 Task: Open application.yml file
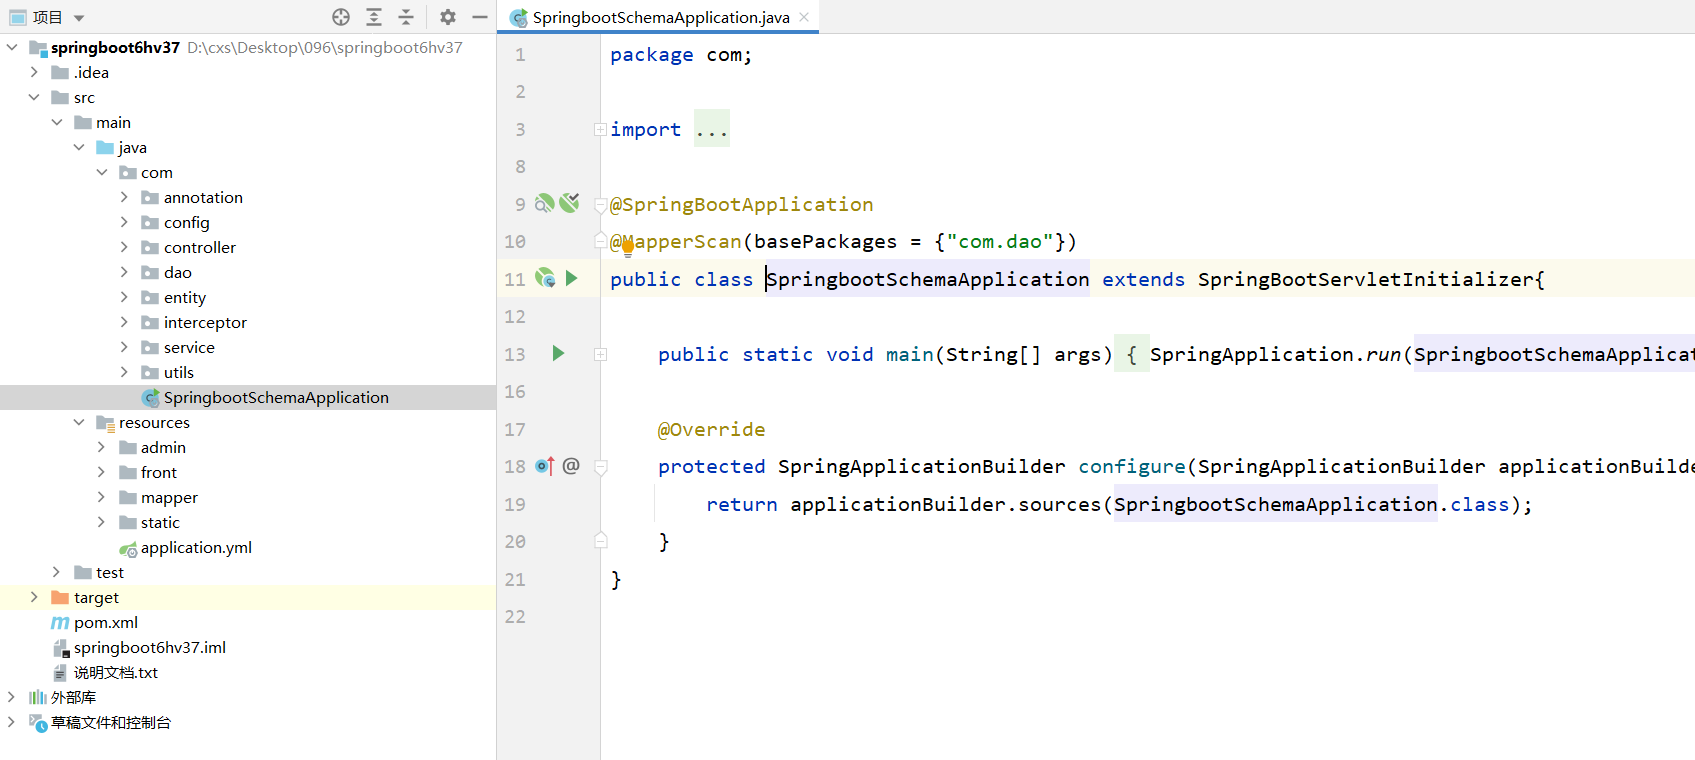pos(196,547)
